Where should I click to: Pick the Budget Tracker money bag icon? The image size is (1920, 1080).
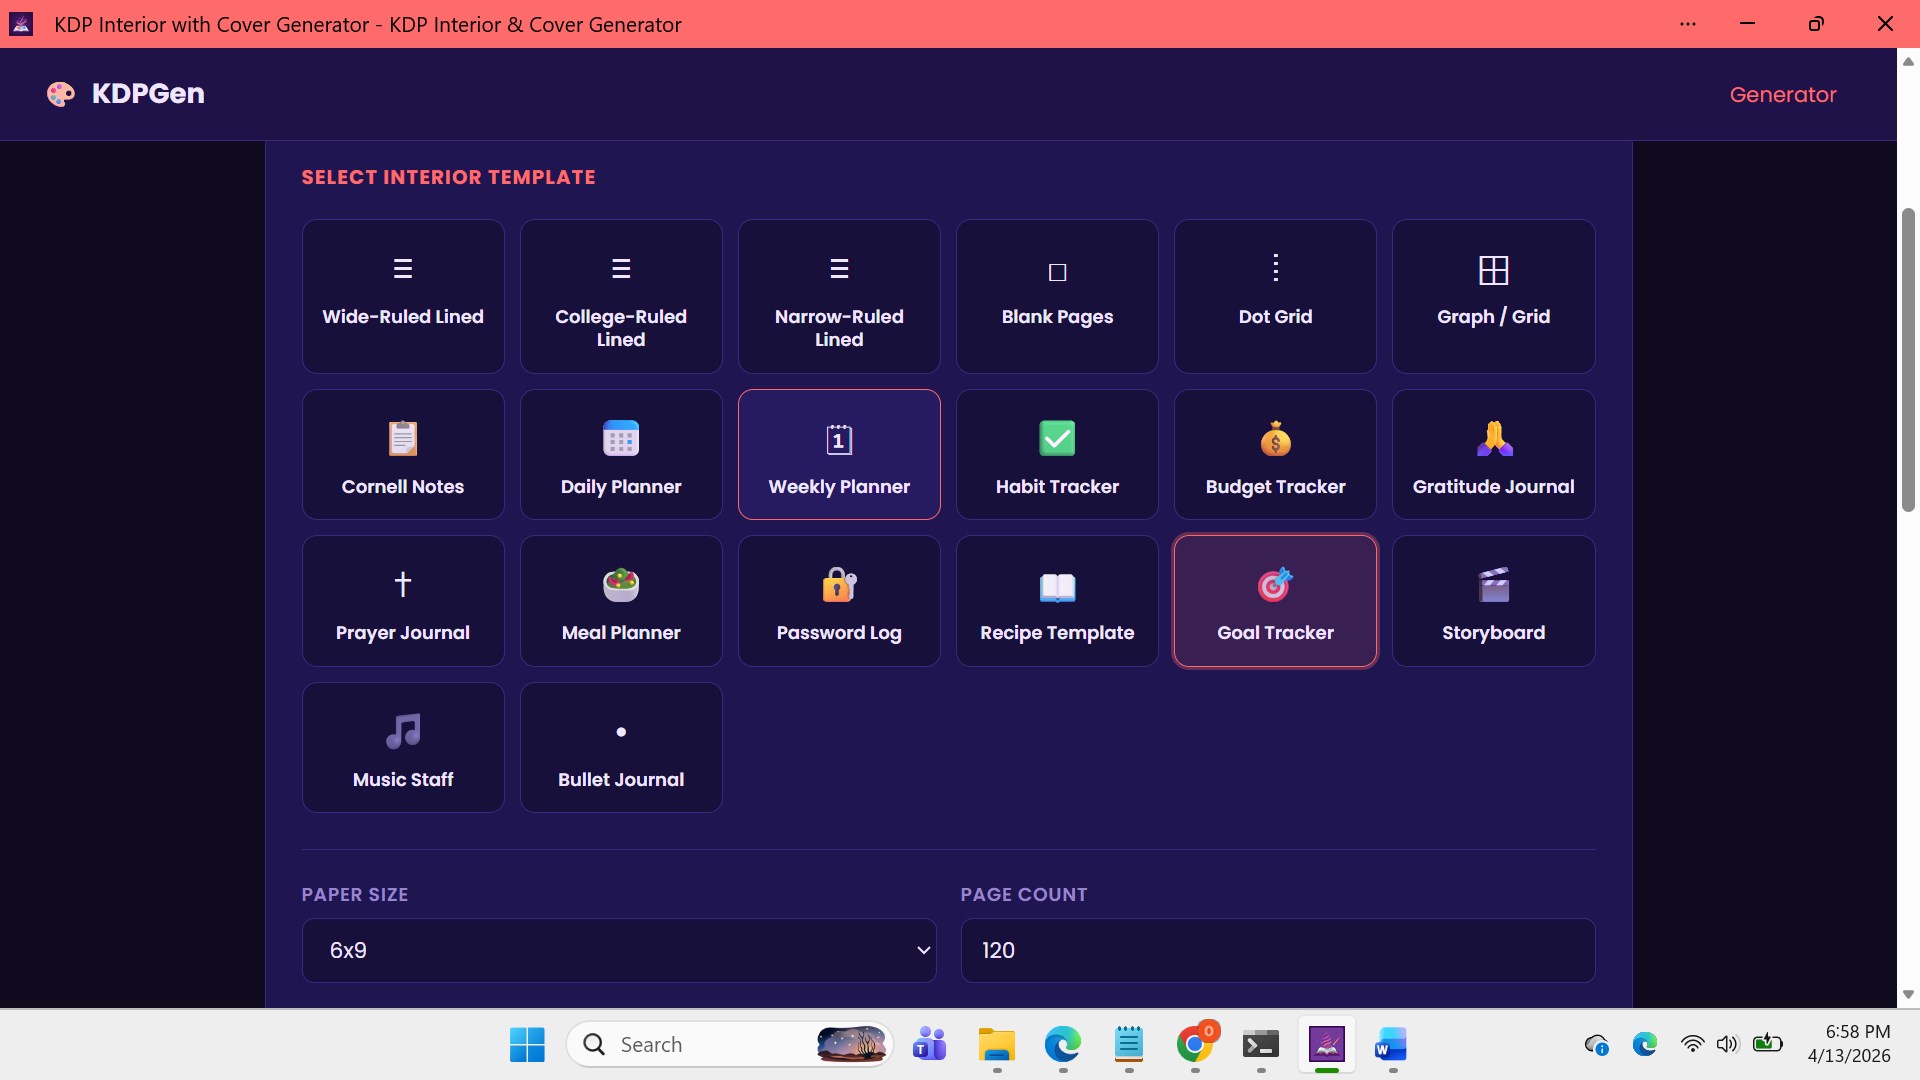(x=1275, y=438)
